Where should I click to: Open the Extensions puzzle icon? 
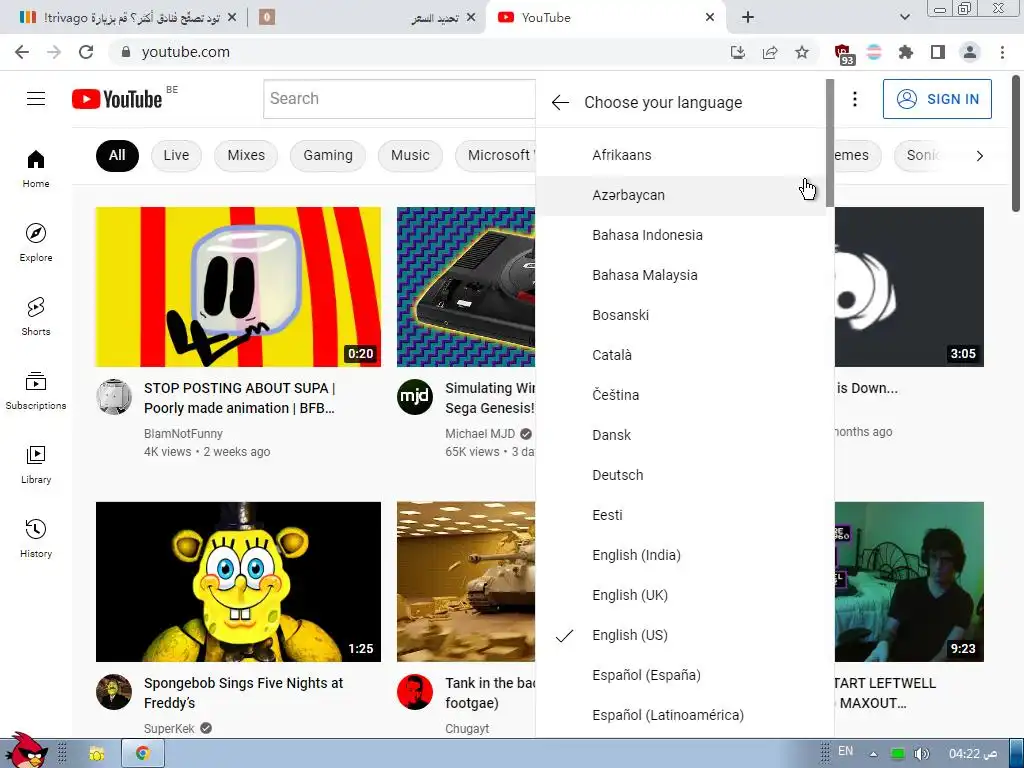click(906, 52)
